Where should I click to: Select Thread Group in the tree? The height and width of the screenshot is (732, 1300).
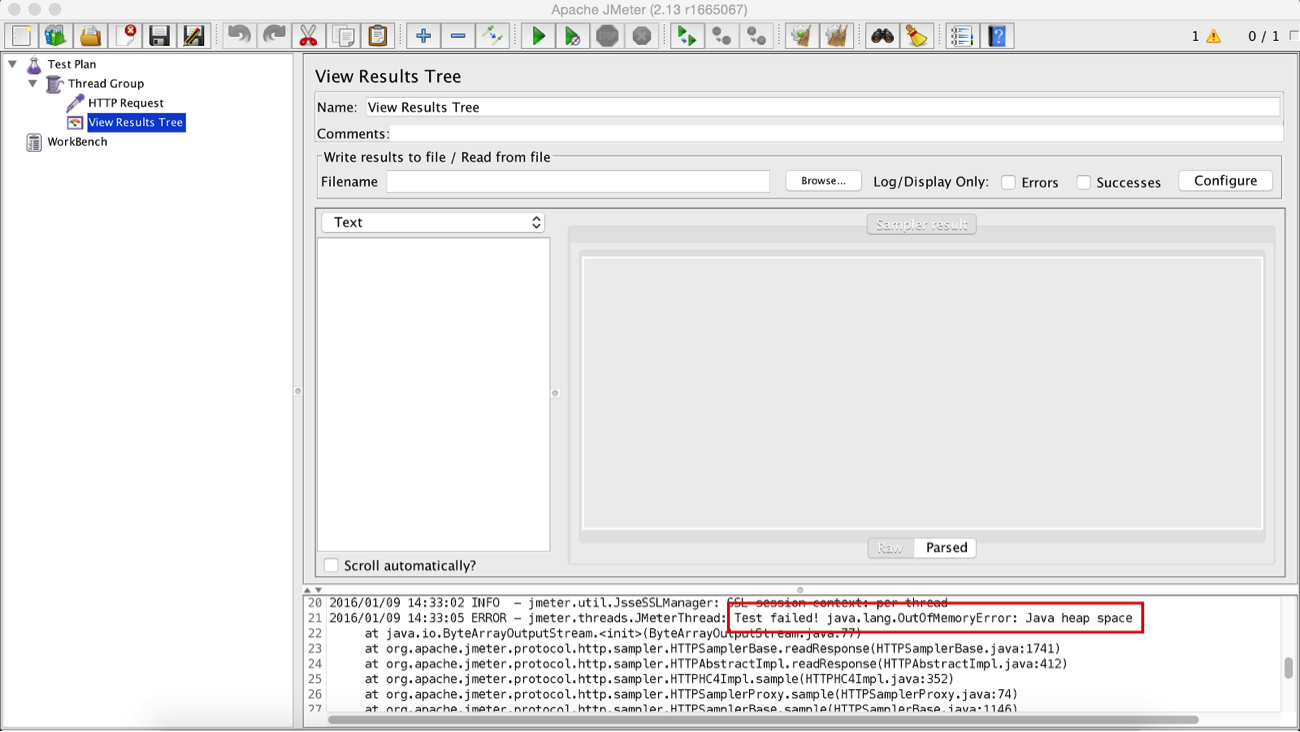coord(106,84)
